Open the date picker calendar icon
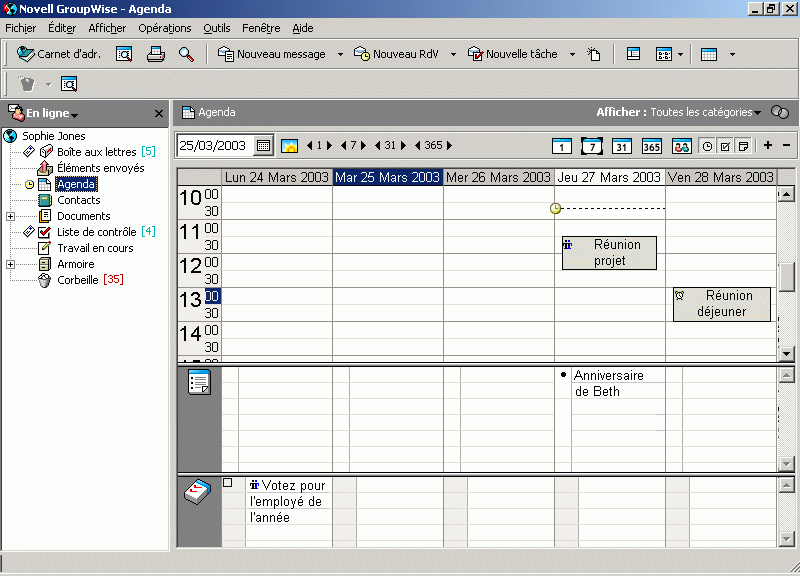800x576 pixels. 262,146
